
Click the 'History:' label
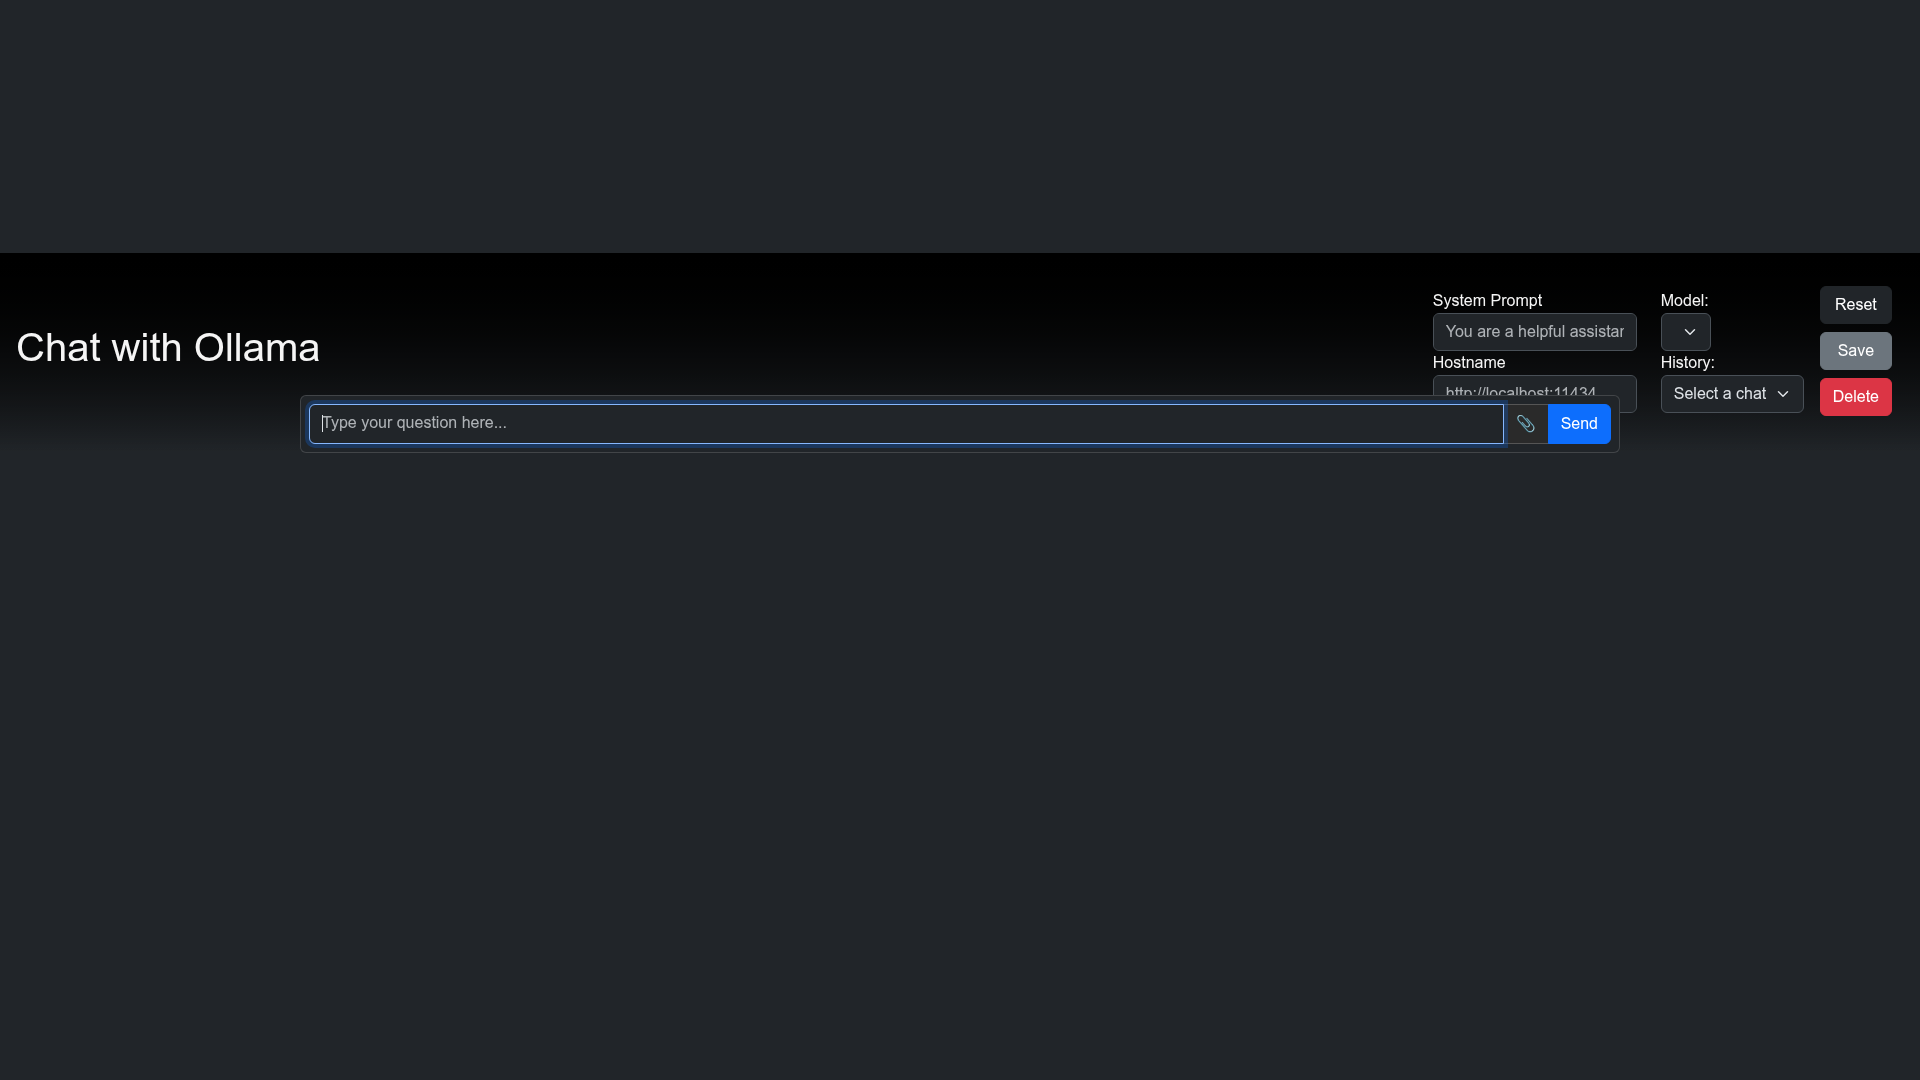point(1687,363)
